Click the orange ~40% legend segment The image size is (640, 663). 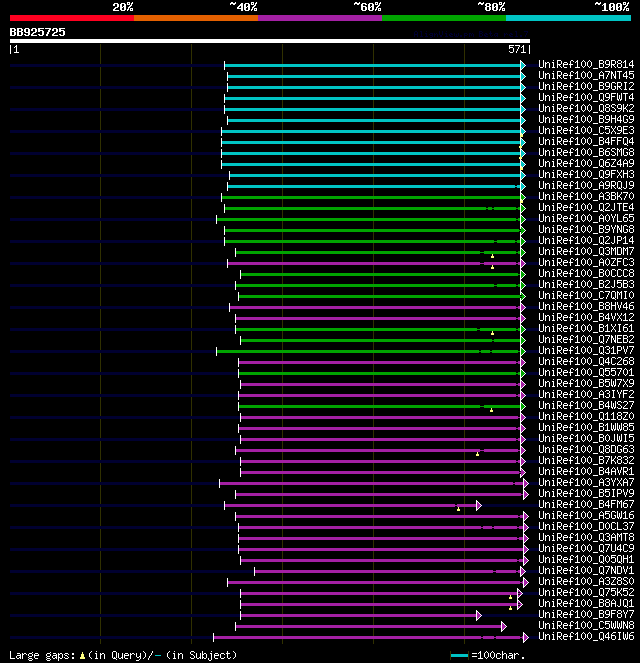pyautogui.click(x=196, y=18)
